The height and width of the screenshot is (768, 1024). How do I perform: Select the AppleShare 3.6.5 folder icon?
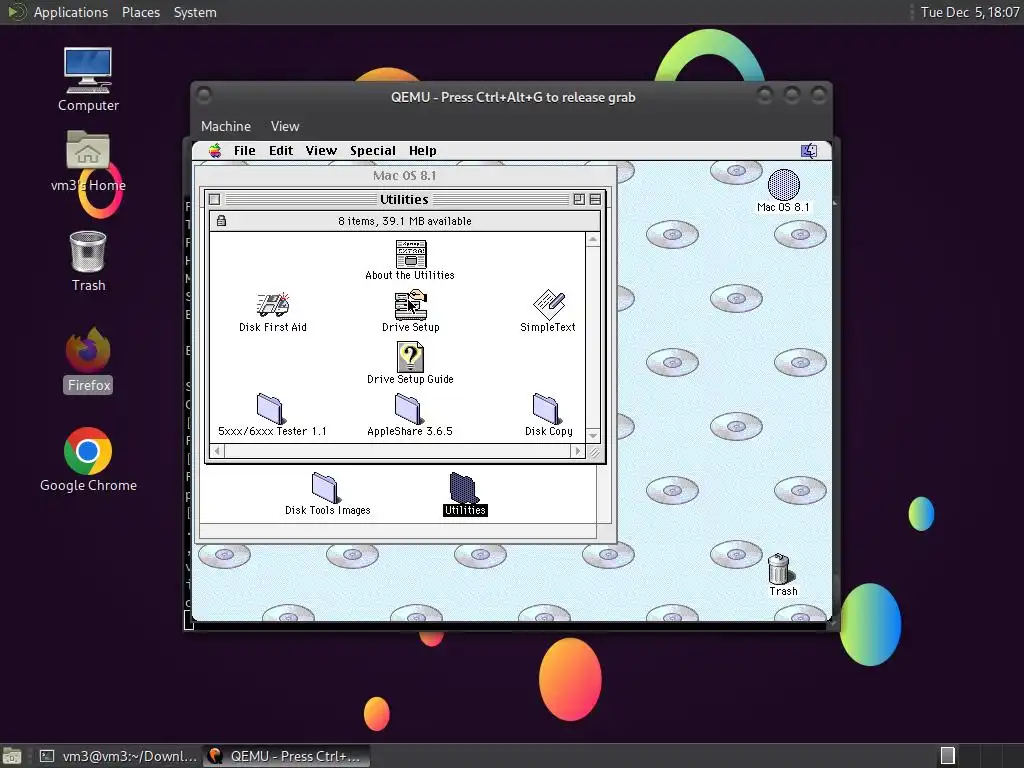408,409
